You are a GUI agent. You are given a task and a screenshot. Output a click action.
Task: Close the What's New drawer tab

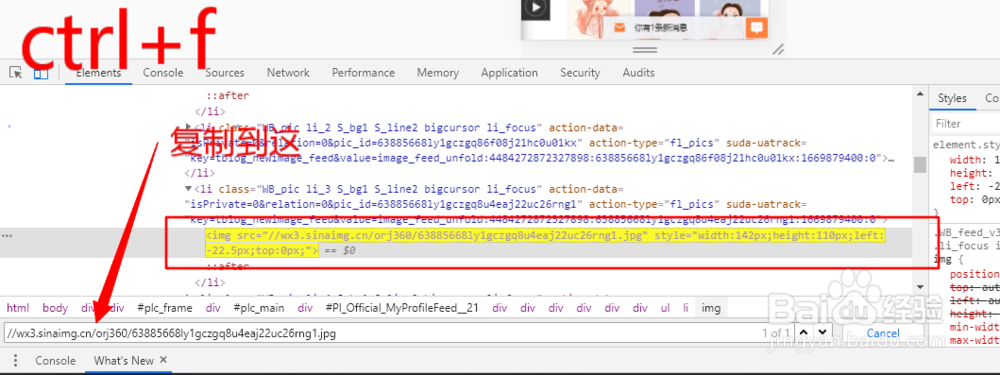(x=163, y=360)
